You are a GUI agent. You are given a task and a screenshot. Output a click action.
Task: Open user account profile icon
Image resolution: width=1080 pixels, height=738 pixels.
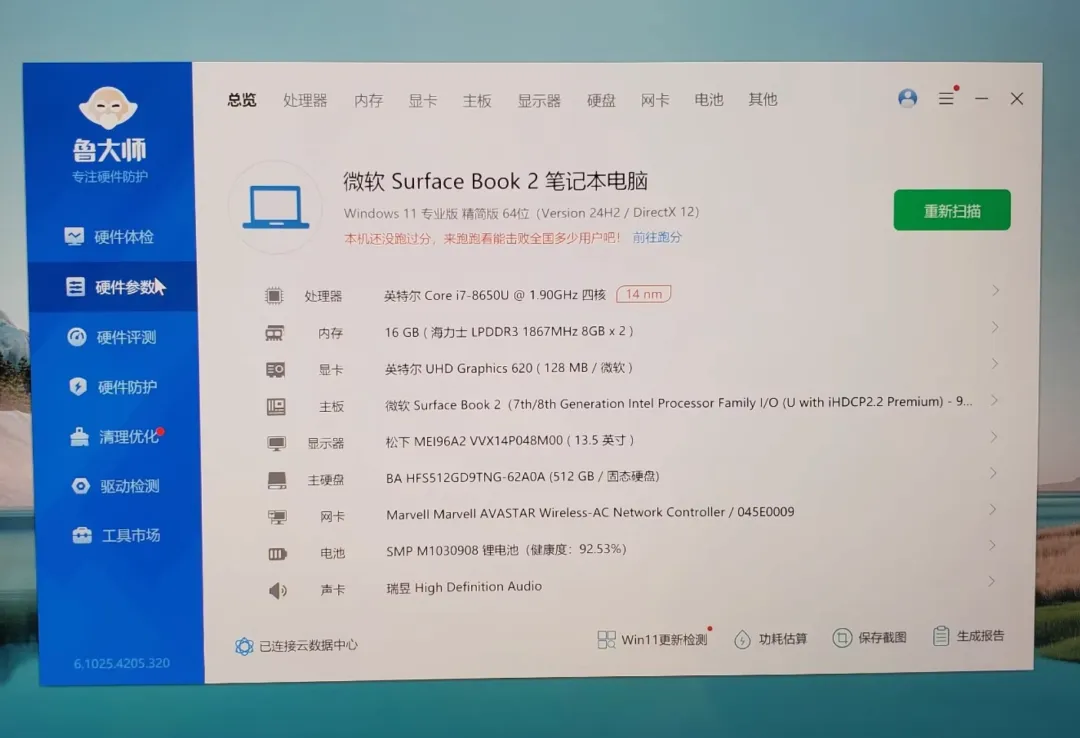(907, 98)
